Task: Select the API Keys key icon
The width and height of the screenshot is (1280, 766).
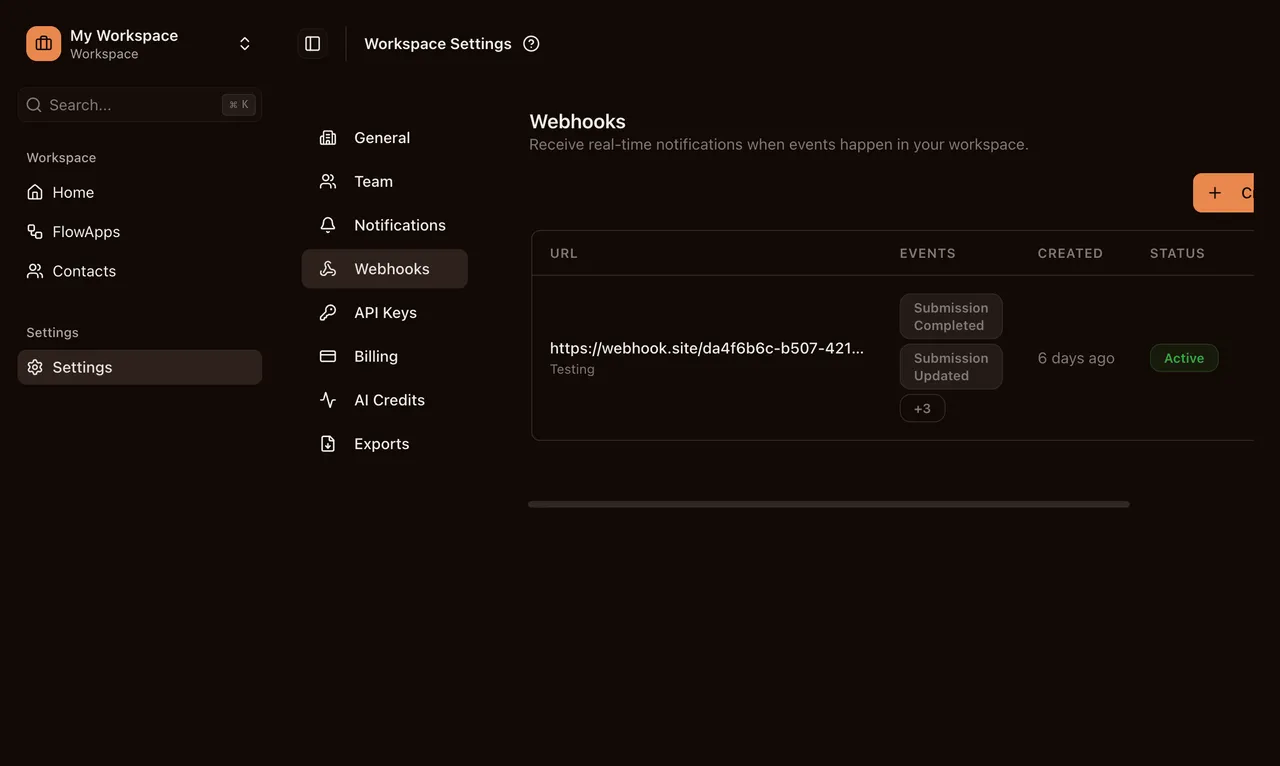Action: coord(328,312)
